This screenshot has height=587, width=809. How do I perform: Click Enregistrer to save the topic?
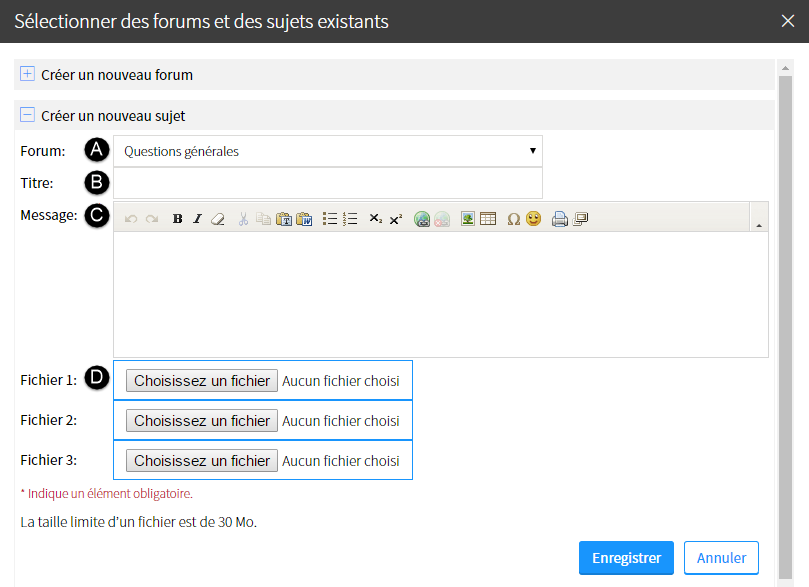[626, 558]
